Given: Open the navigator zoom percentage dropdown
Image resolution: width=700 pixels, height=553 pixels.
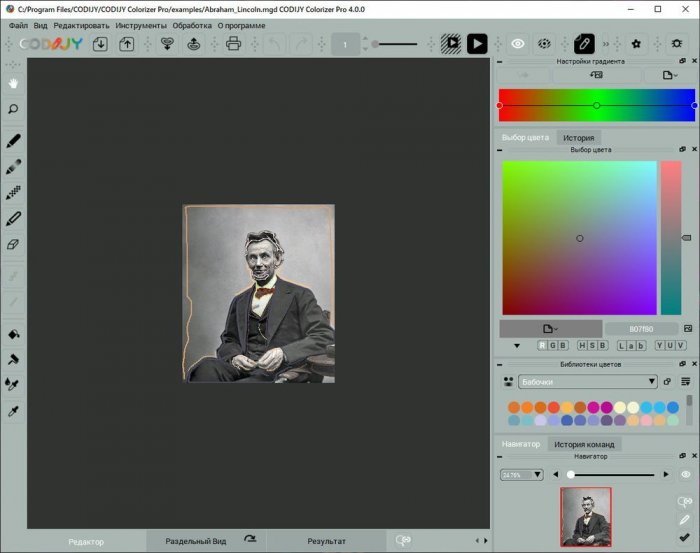Looking at the screenshot, I should coord(522,474).
